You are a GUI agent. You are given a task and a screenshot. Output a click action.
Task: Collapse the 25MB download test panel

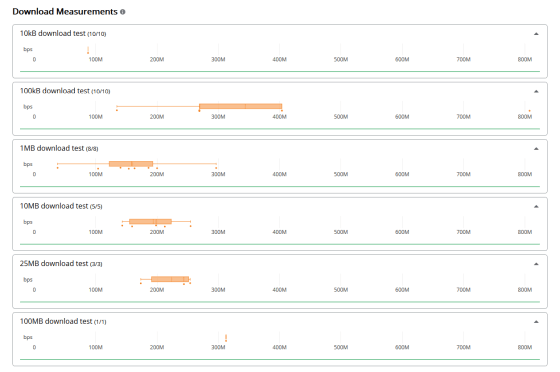[x=536, y=264]
